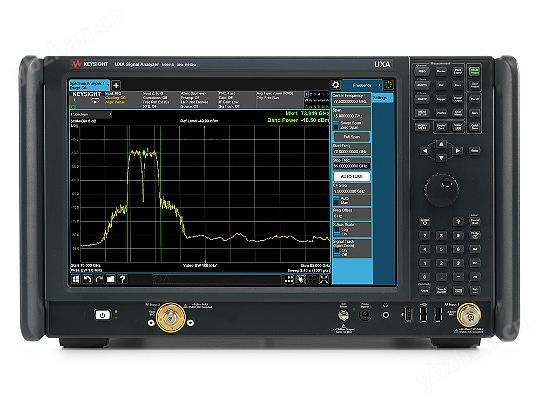The width and height of the screenshot is (540, 405).
Task: Open the multi-window grid icon
Action: 289,279
